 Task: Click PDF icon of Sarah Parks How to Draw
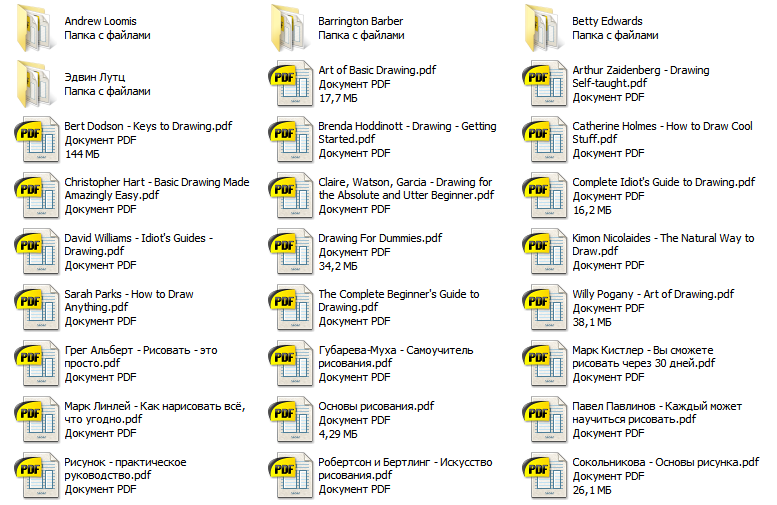point(38,307)
